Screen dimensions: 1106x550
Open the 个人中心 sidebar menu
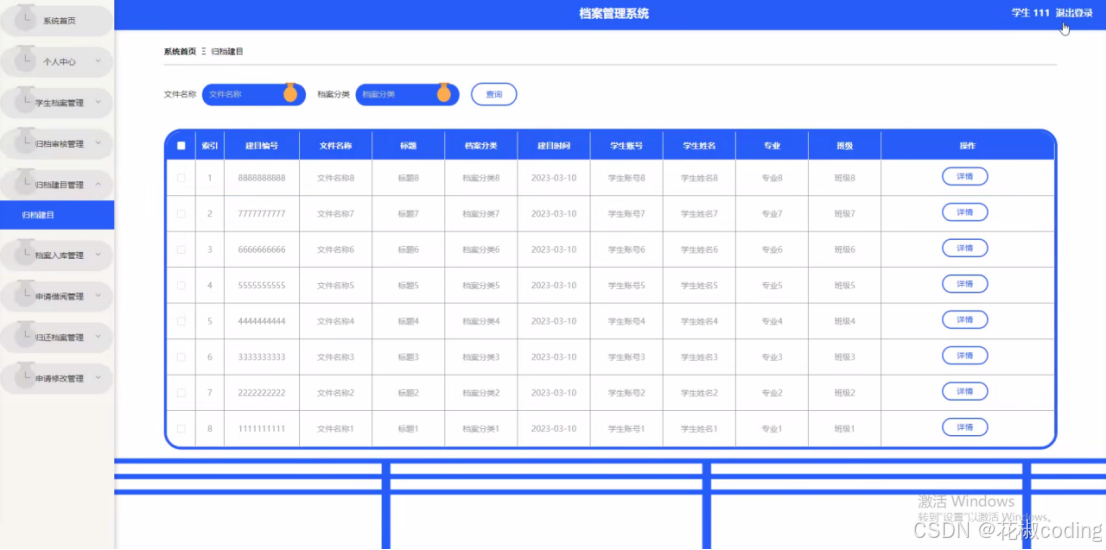tap(56, 62)
